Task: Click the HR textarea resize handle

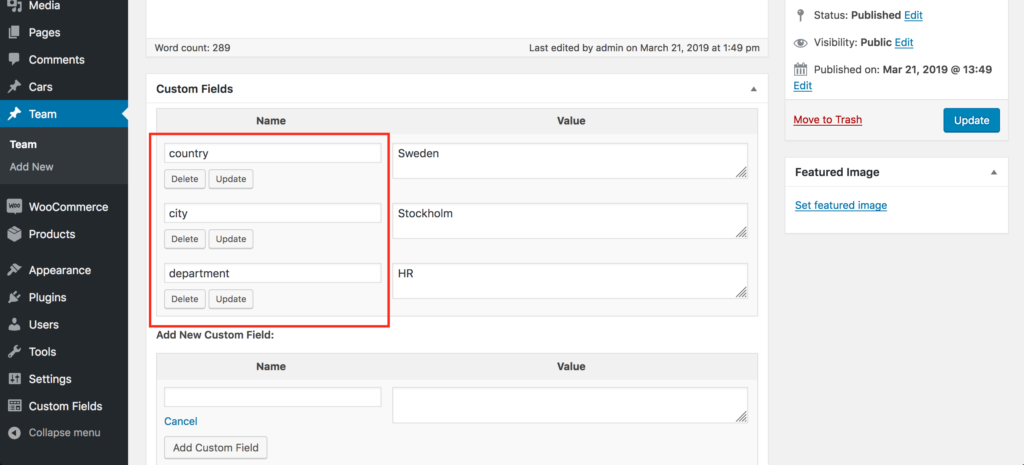Action: point(741,292)
